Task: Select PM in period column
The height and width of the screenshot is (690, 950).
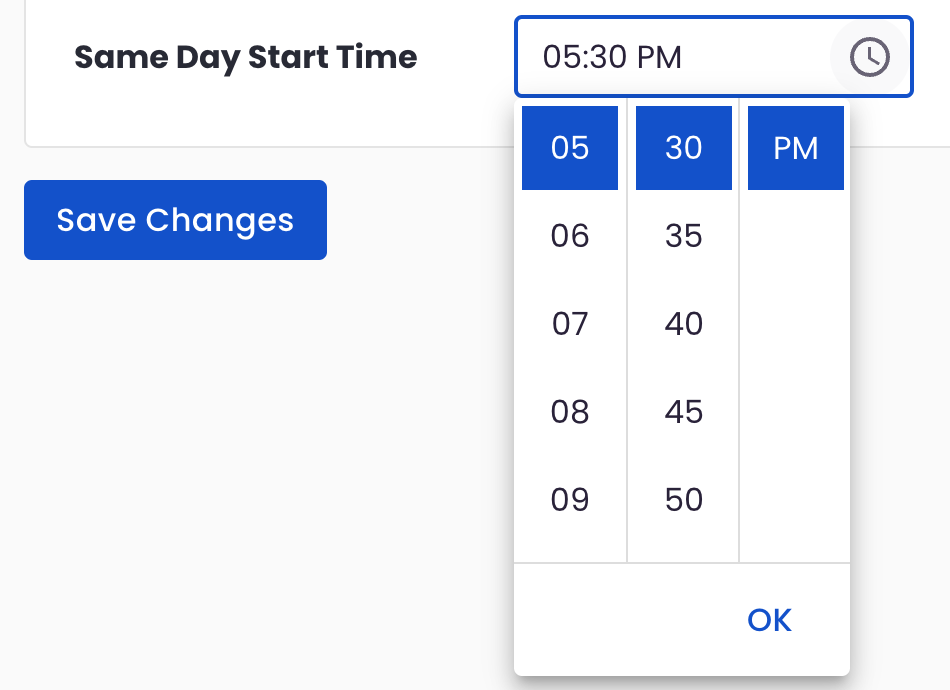Action: pyautogui.click(x=796, y=148)
